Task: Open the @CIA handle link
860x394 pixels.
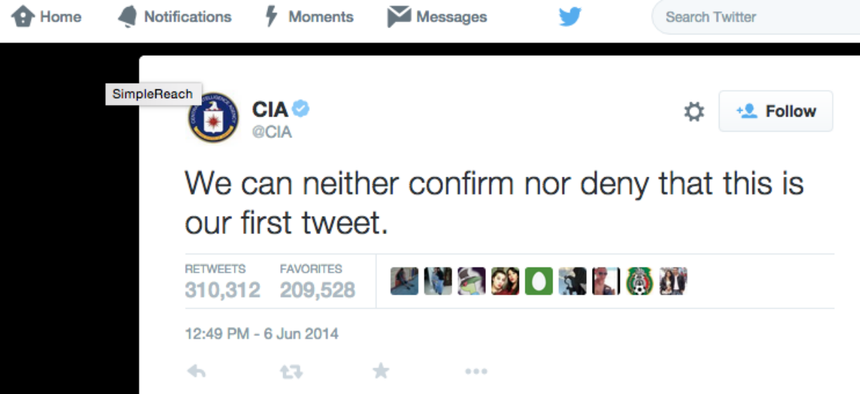Action: click(271, 133)
